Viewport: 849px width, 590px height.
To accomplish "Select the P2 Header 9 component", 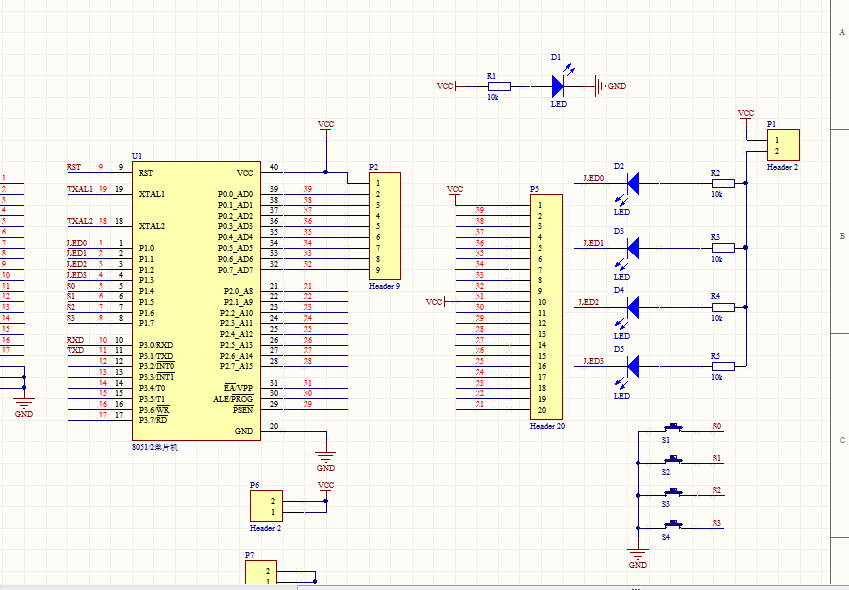I will [x=384, y=226].
